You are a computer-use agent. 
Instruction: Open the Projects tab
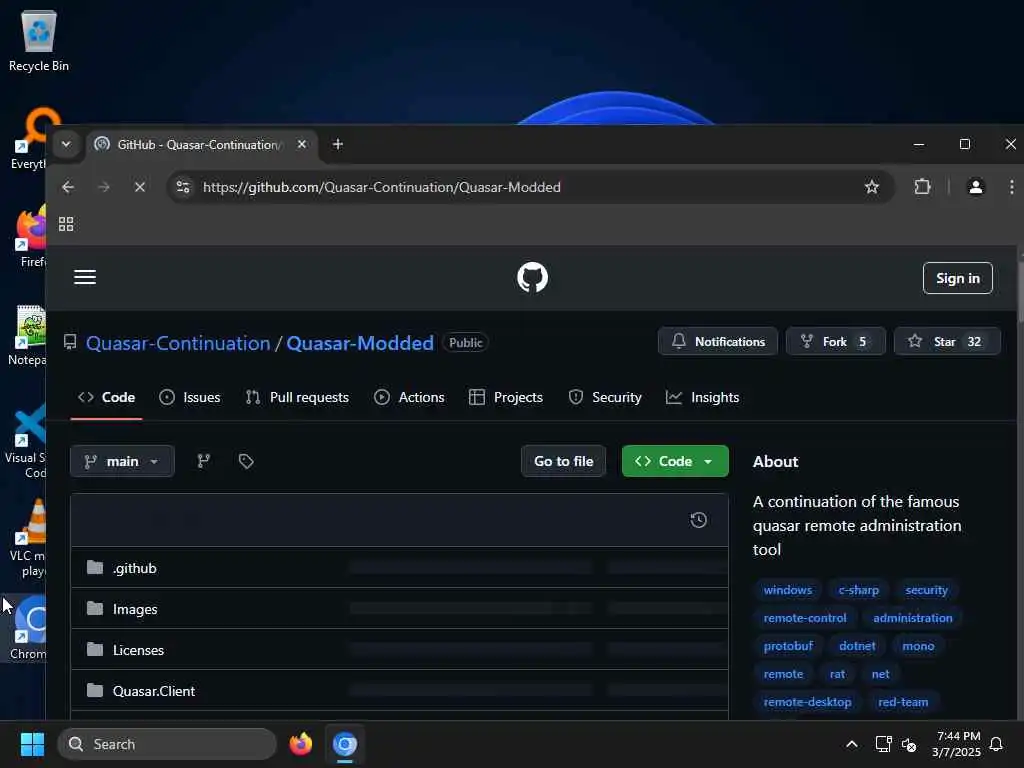pyautogui.click(x=506, y=397)
